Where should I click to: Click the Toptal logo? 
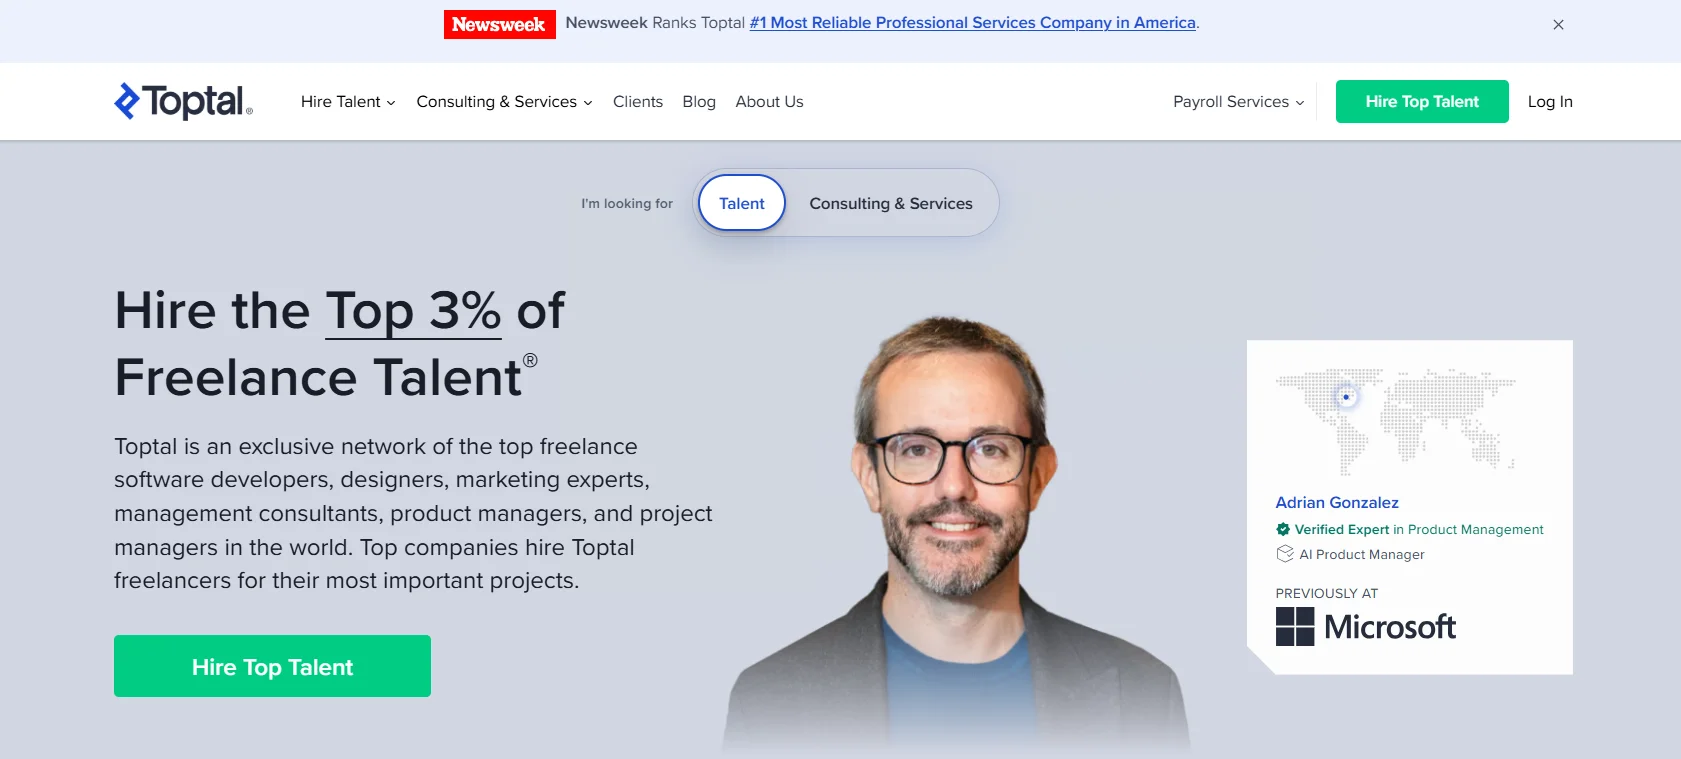click(184, 101)
